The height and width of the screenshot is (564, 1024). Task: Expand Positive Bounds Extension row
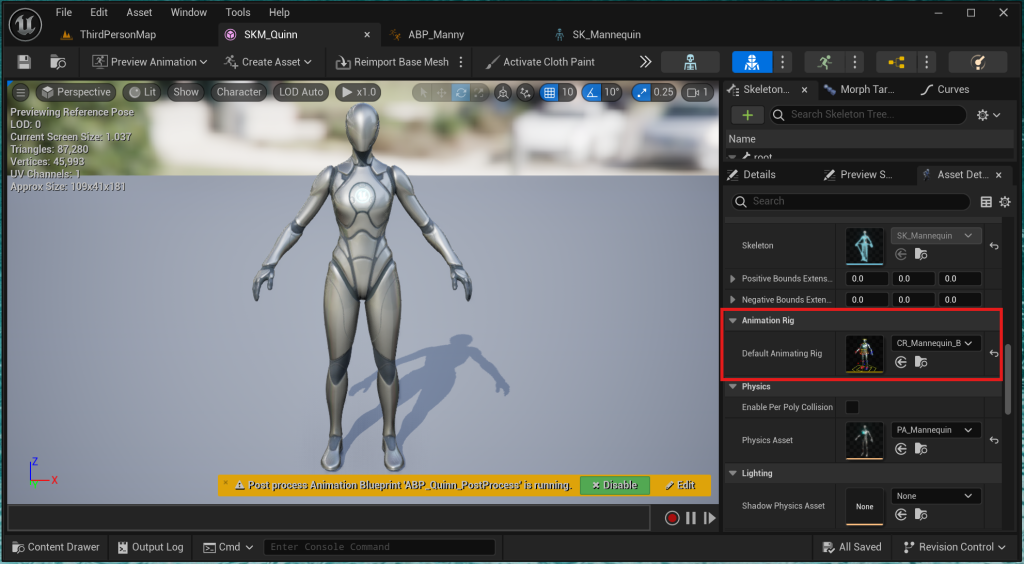click(733, 279)
